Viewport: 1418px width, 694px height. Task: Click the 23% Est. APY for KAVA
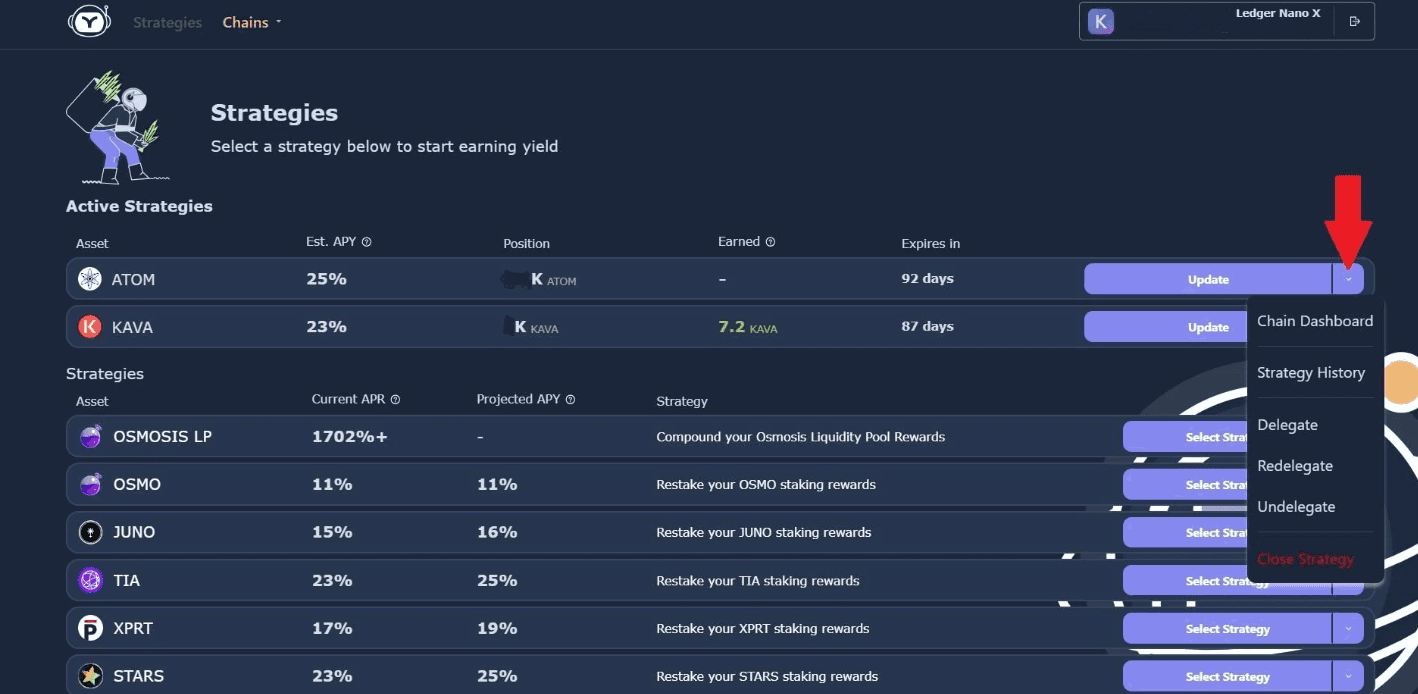tap(326, 327)
